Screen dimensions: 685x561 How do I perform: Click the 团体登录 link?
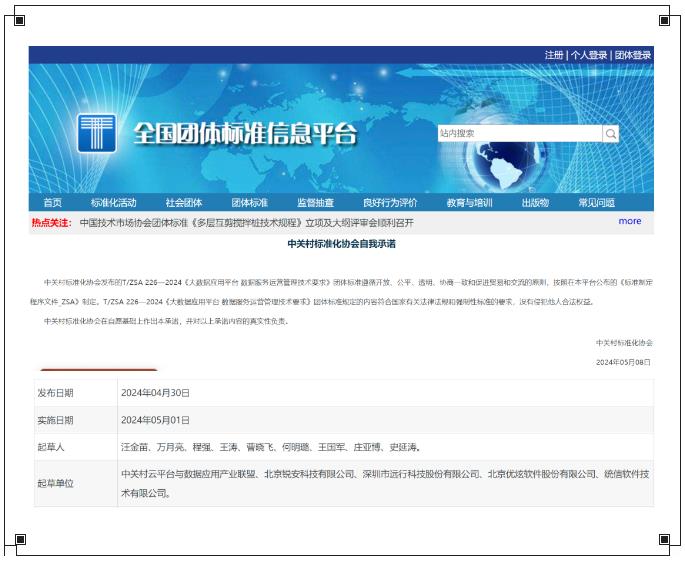(x=632, y=55)
